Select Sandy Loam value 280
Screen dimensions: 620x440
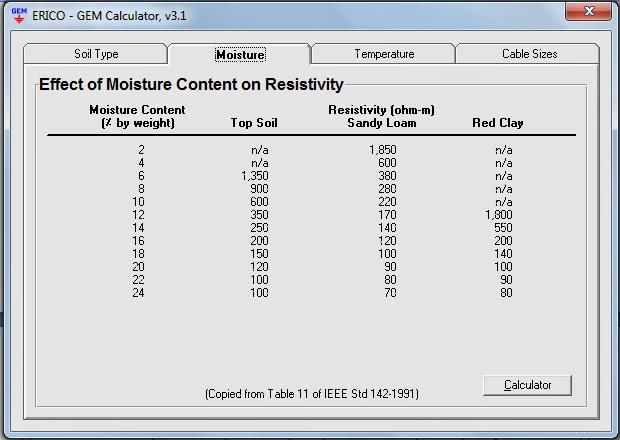[387, 189]
